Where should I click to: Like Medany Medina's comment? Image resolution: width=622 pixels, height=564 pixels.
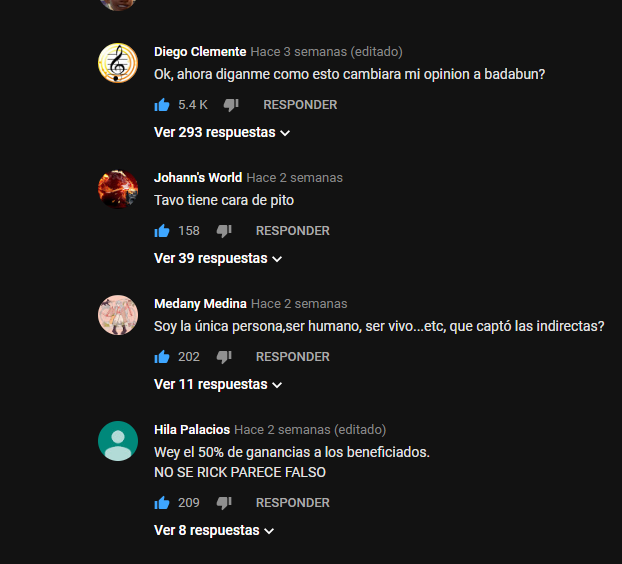(162, 357)
